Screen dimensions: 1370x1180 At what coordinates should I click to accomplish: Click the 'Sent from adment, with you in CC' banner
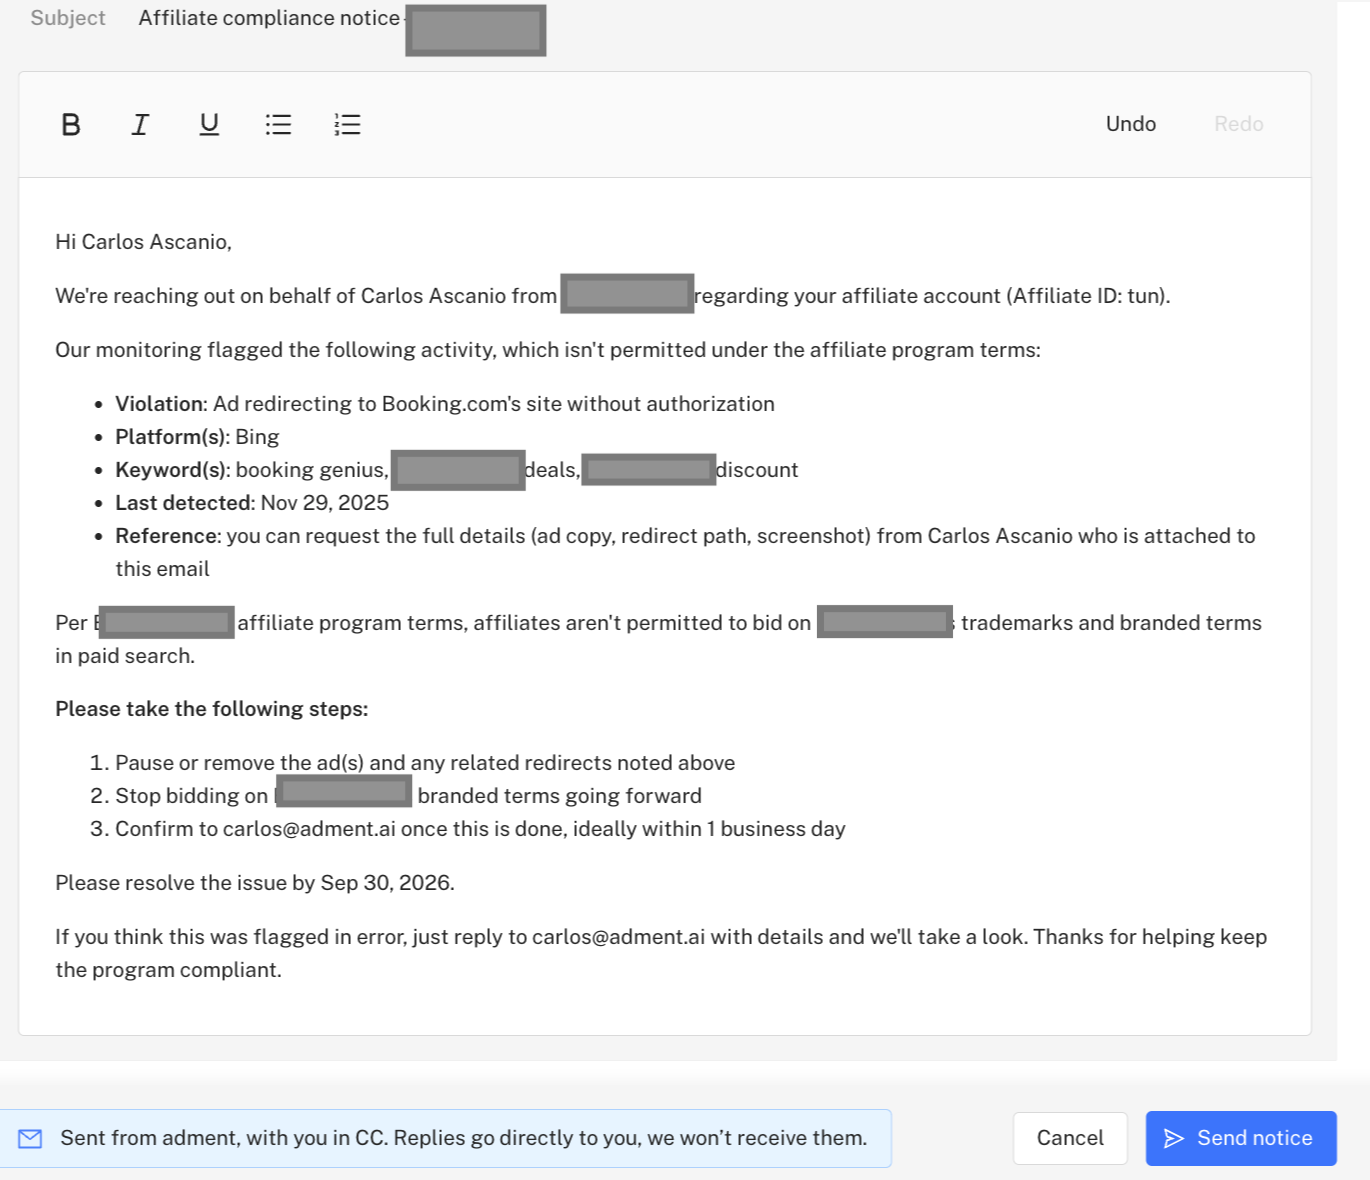(445, 1138)
